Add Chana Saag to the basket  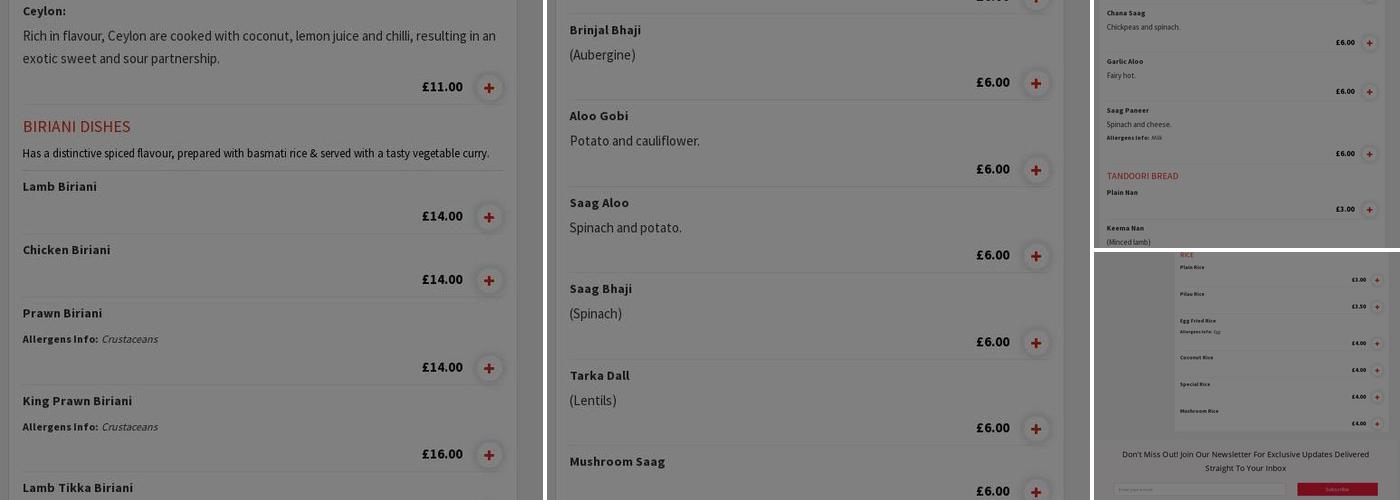[x=1369, y=43]
